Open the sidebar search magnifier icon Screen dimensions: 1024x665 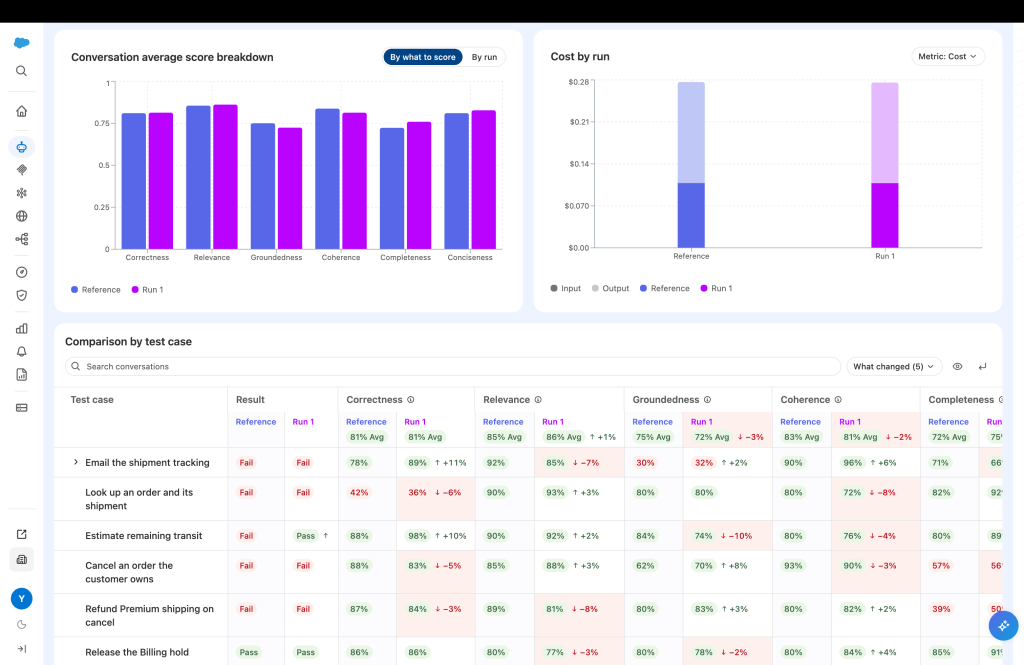22,71
